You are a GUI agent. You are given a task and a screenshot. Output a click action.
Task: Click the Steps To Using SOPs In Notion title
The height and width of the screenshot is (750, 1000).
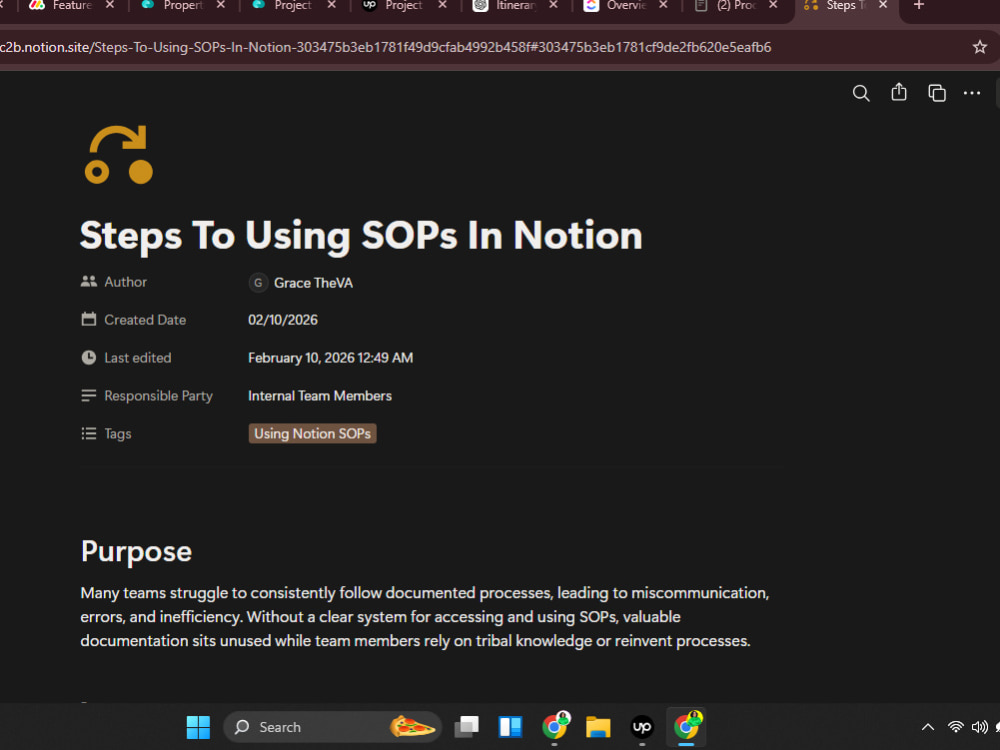coord(361,235)
